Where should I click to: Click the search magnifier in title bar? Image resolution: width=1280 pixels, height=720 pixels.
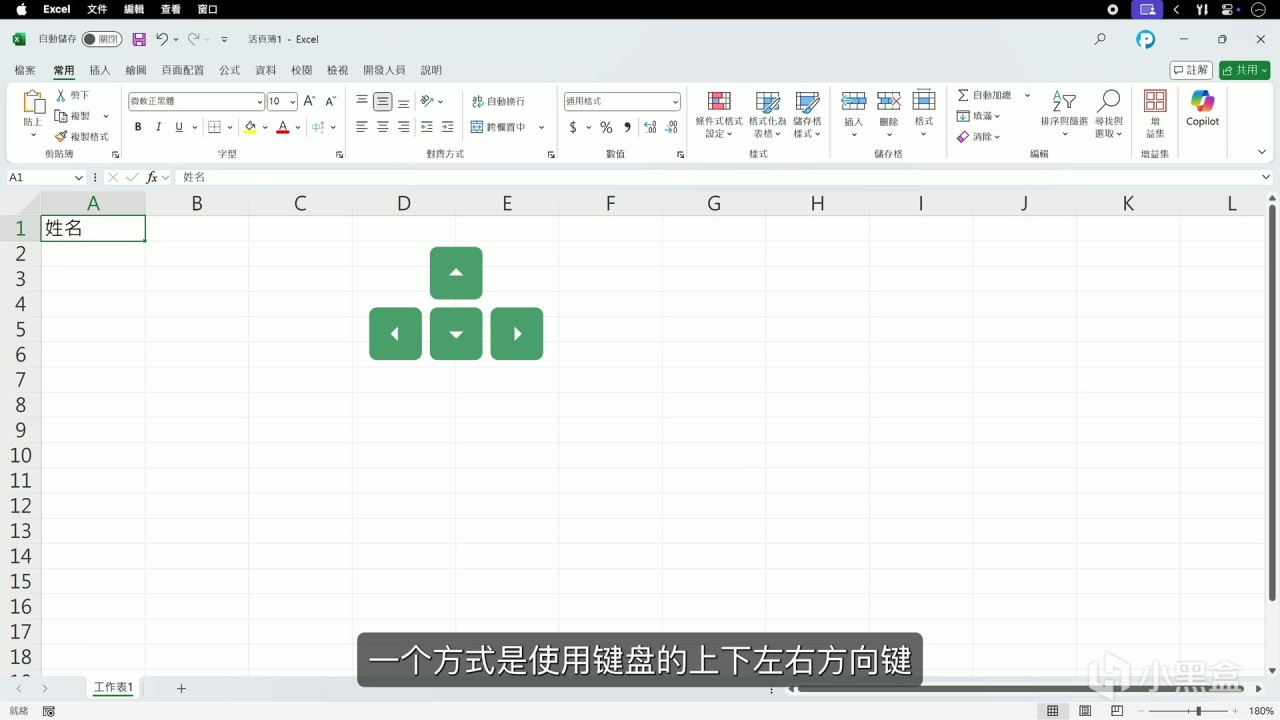click(x=1100, y=39)
